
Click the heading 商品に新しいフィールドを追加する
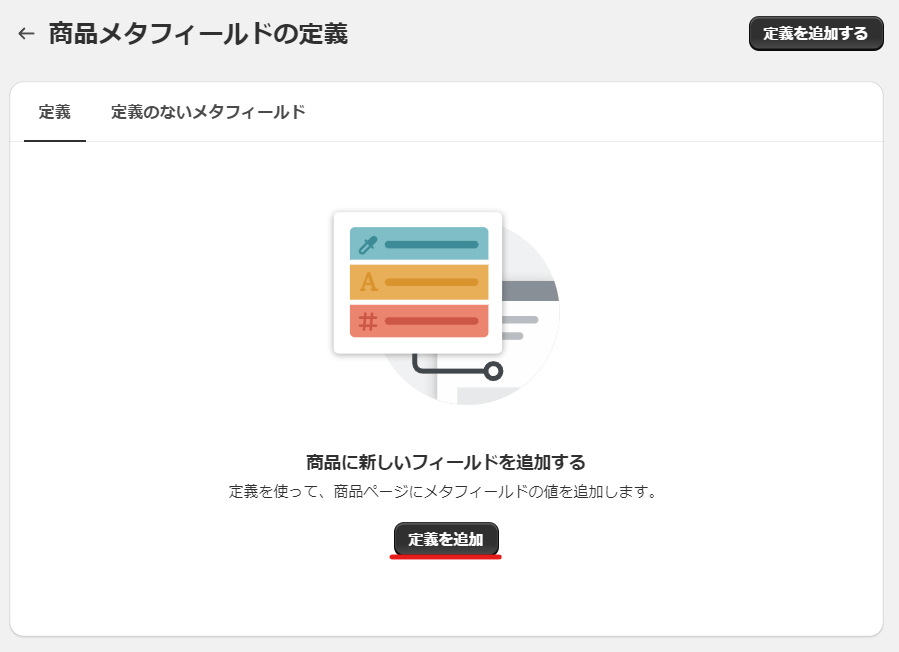pos(445,462)
